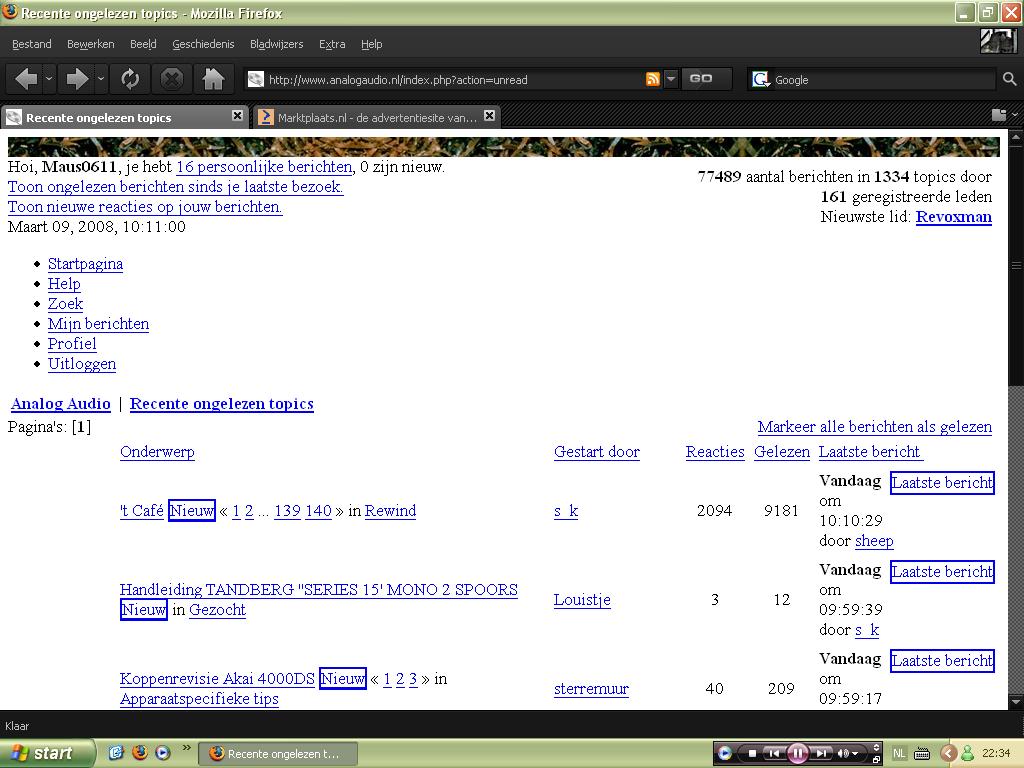Screen dimensions: 1024x768
Task: Go to the Home page icon
Action: [x=213, y=79]
